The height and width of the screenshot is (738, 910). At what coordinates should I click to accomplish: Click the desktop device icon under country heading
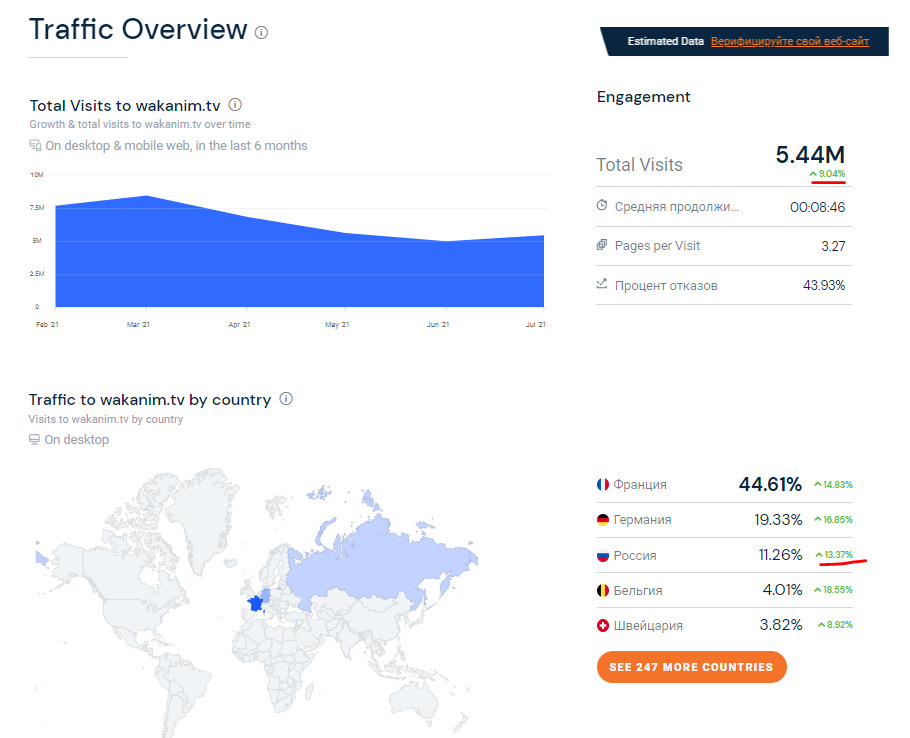[35, 440]
